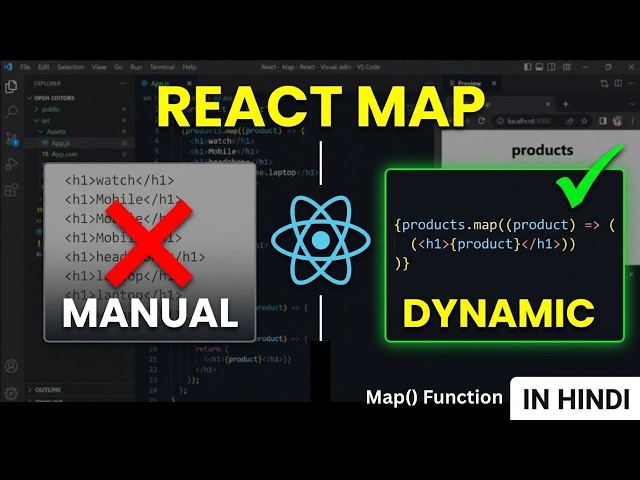Click the VS Code logo icon
The image size is (640, 480).
pyautogui.click(x=8, y=67)
